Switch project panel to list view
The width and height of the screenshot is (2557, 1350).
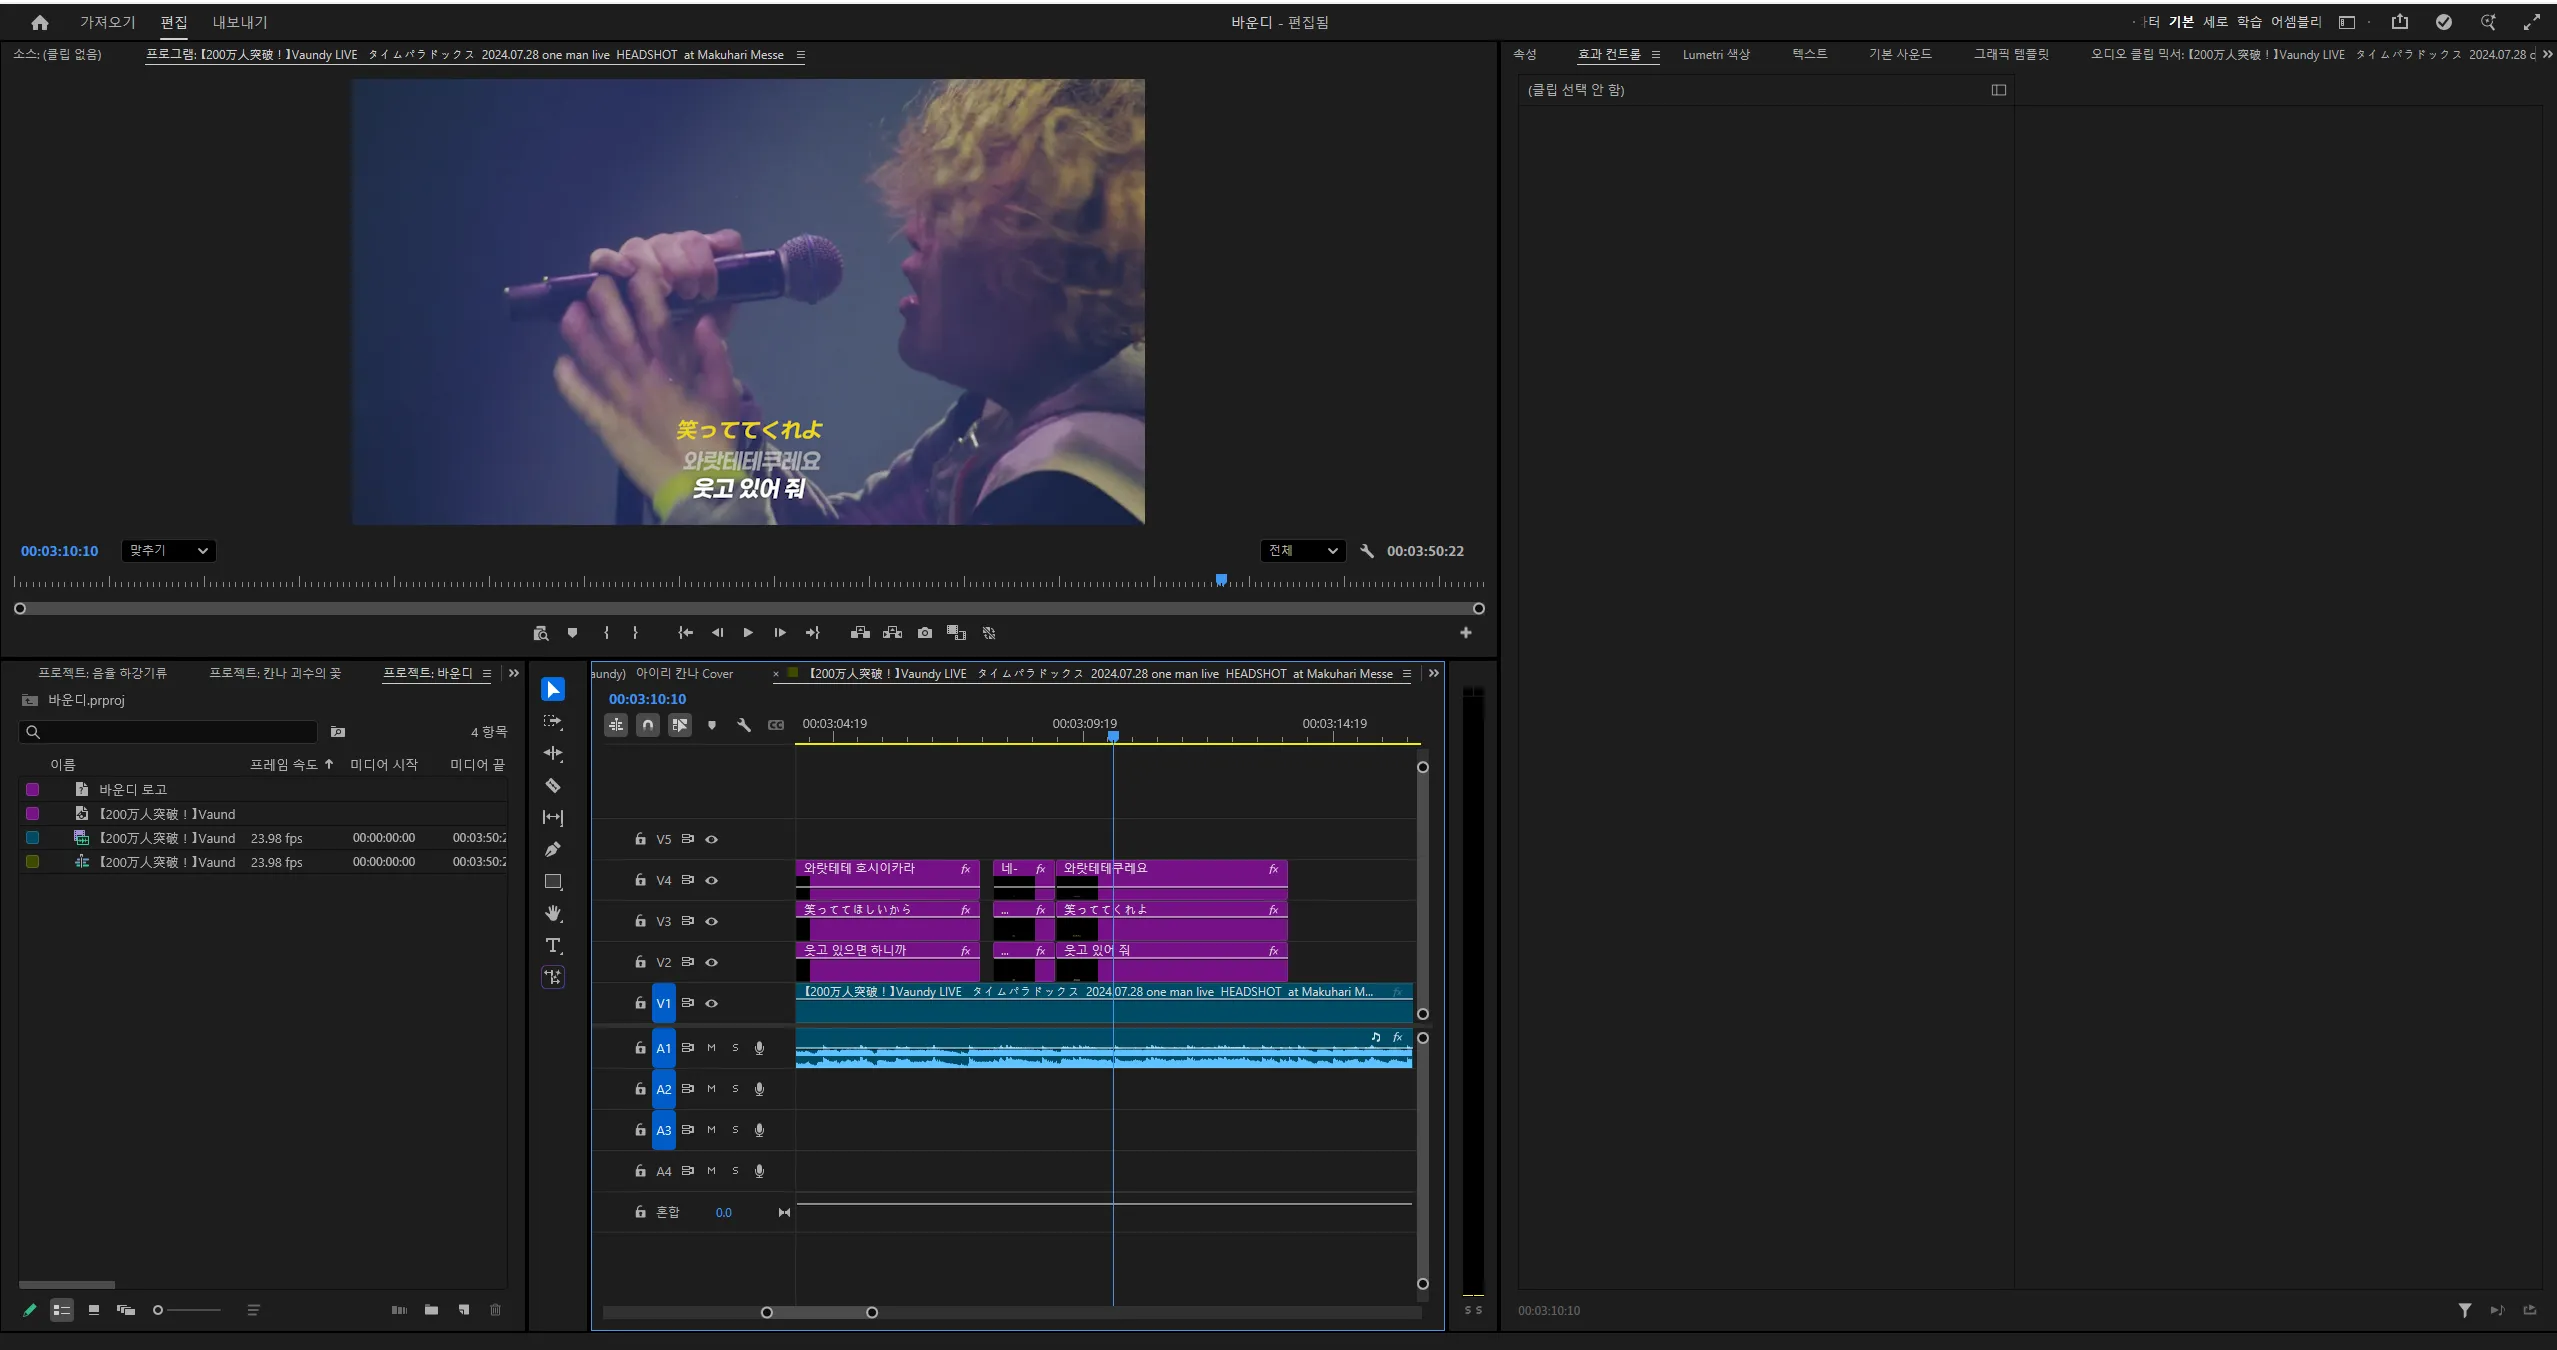[62, 1310]
